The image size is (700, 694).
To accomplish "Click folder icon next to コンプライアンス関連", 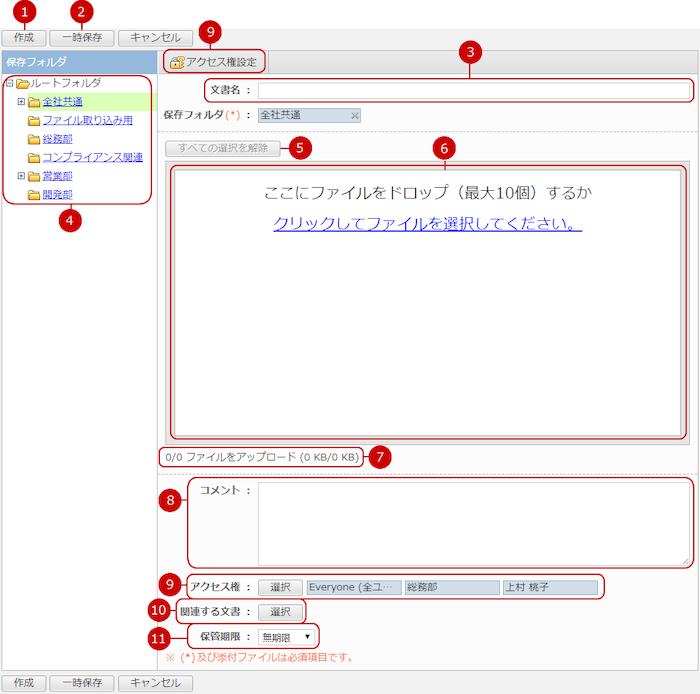I will coord(34,158).
